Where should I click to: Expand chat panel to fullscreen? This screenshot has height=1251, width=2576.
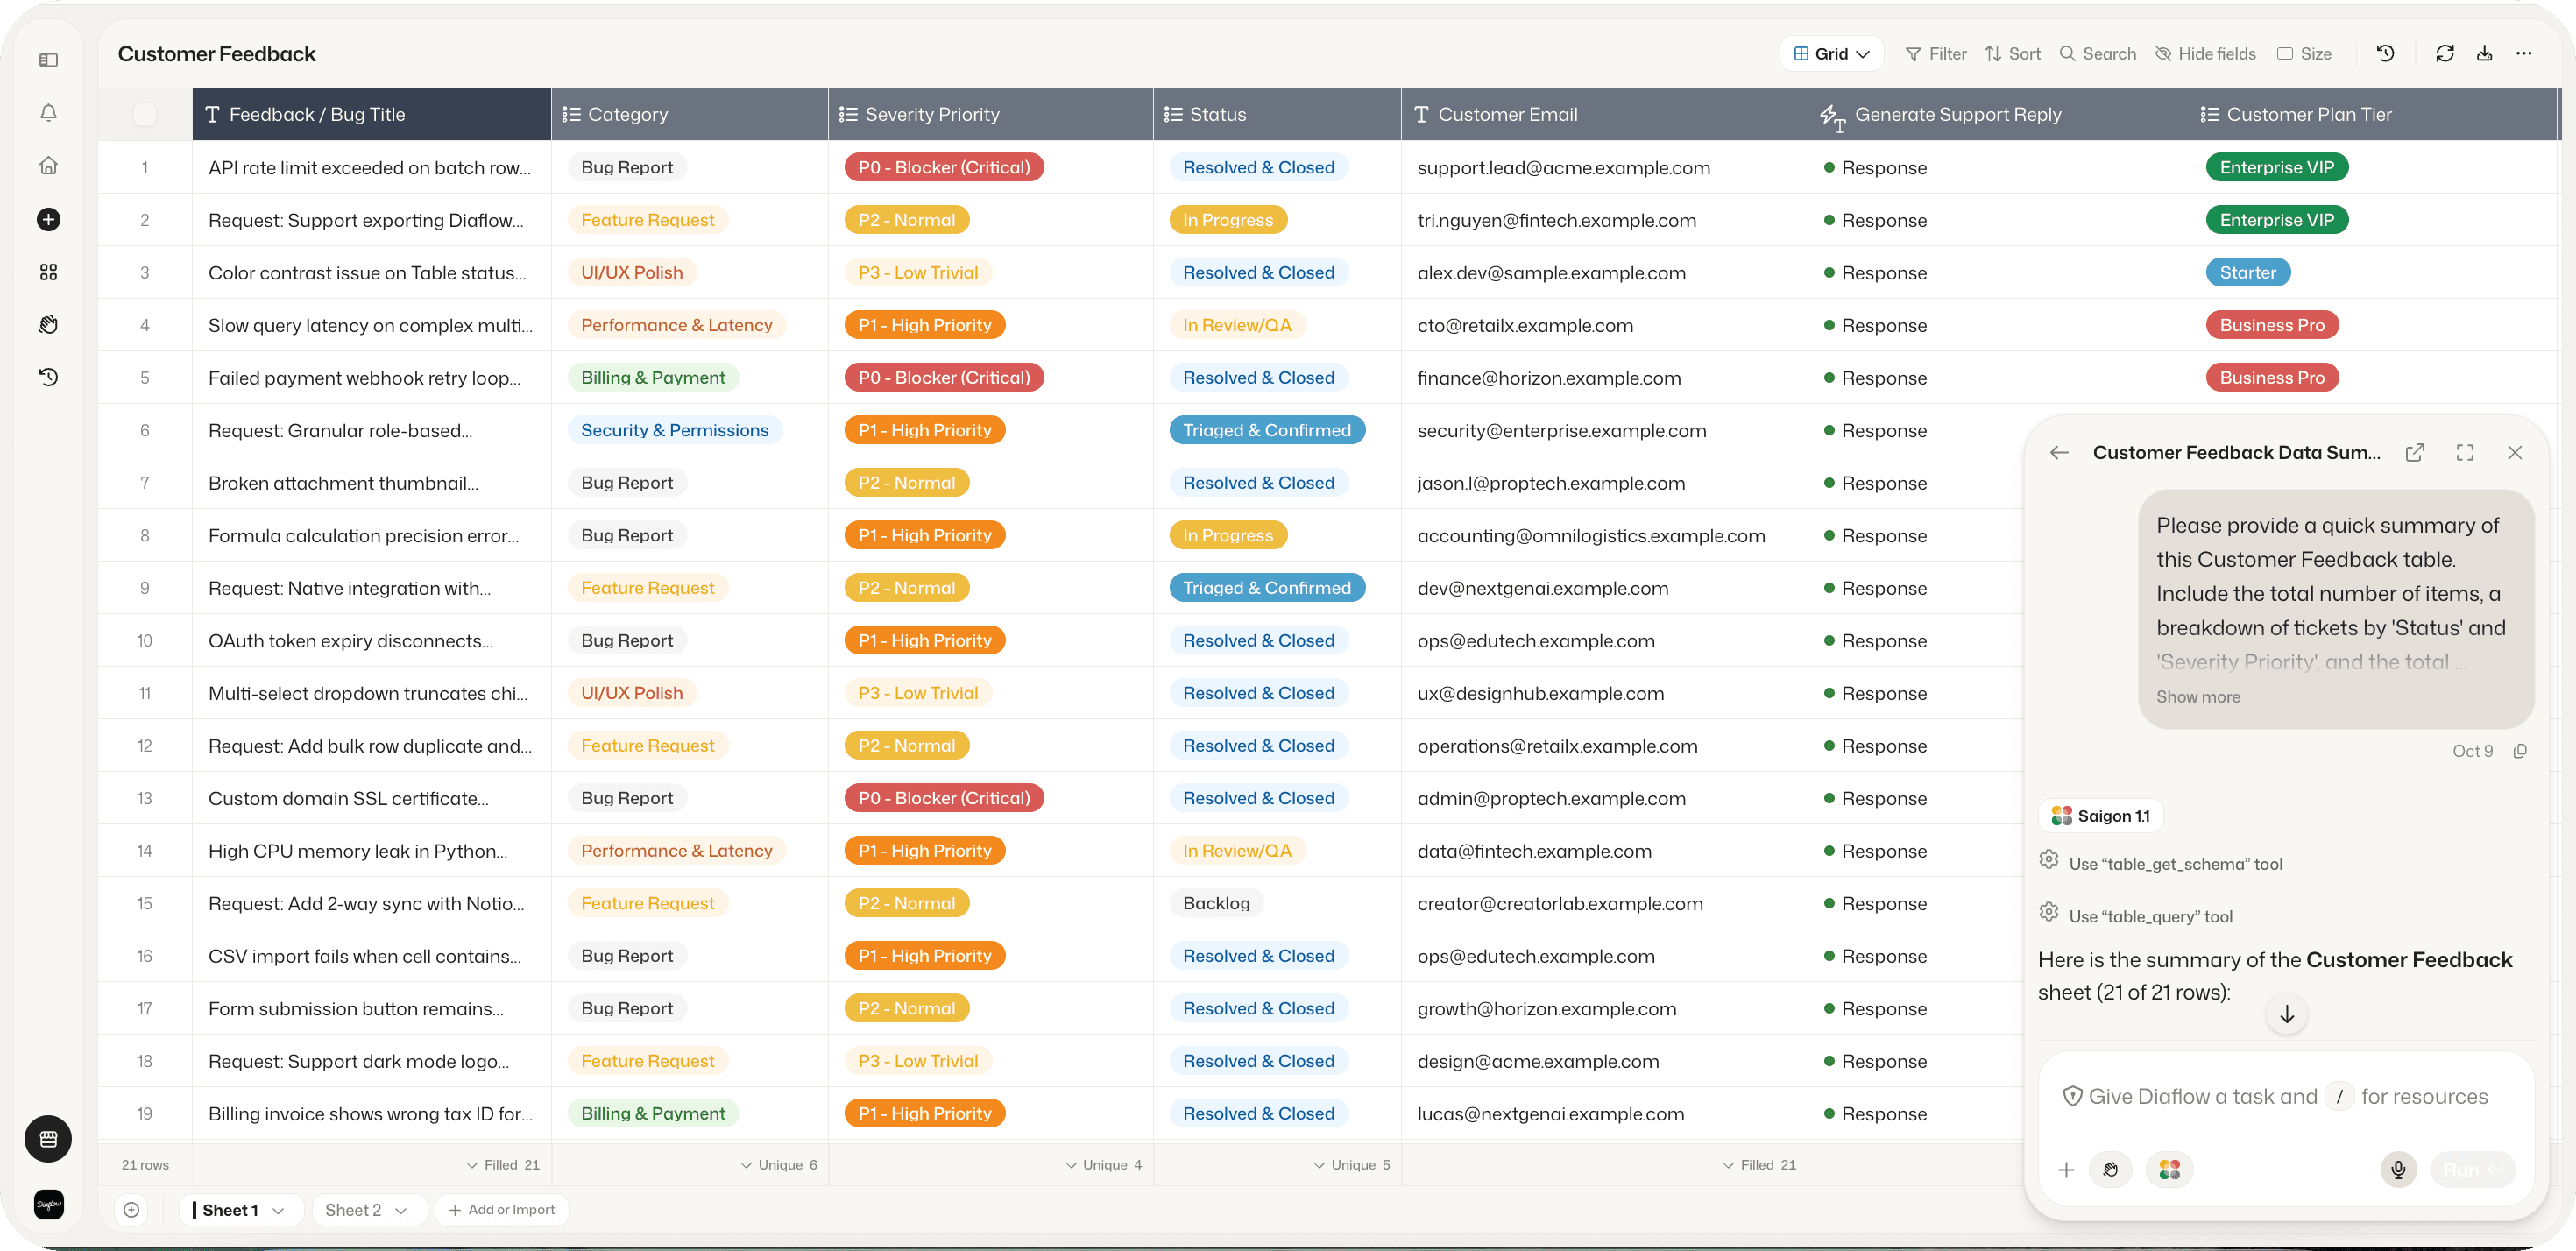2465,453
